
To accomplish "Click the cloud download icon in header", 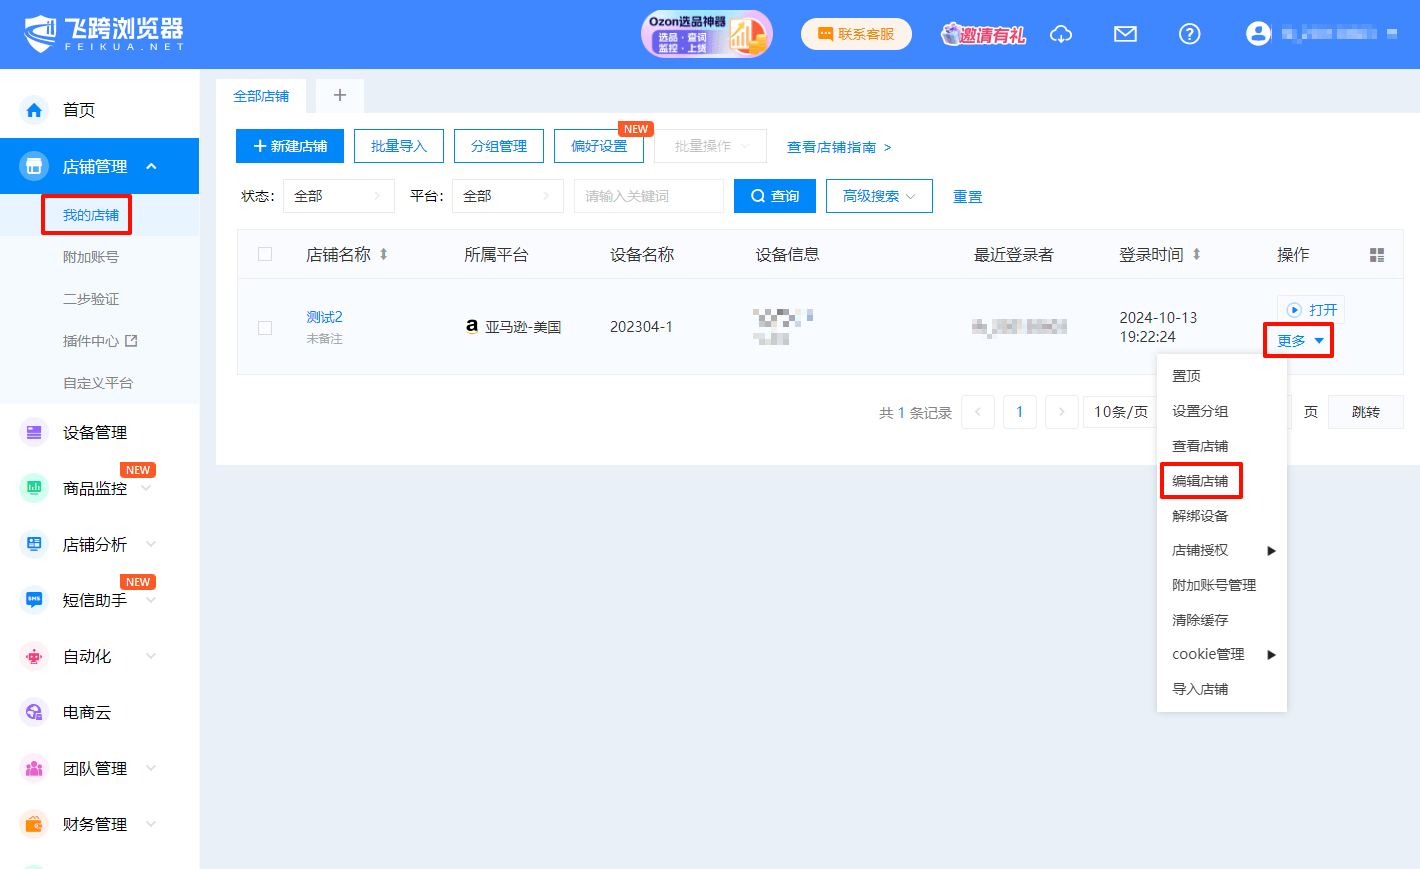I will click(x=1061, y=34).
